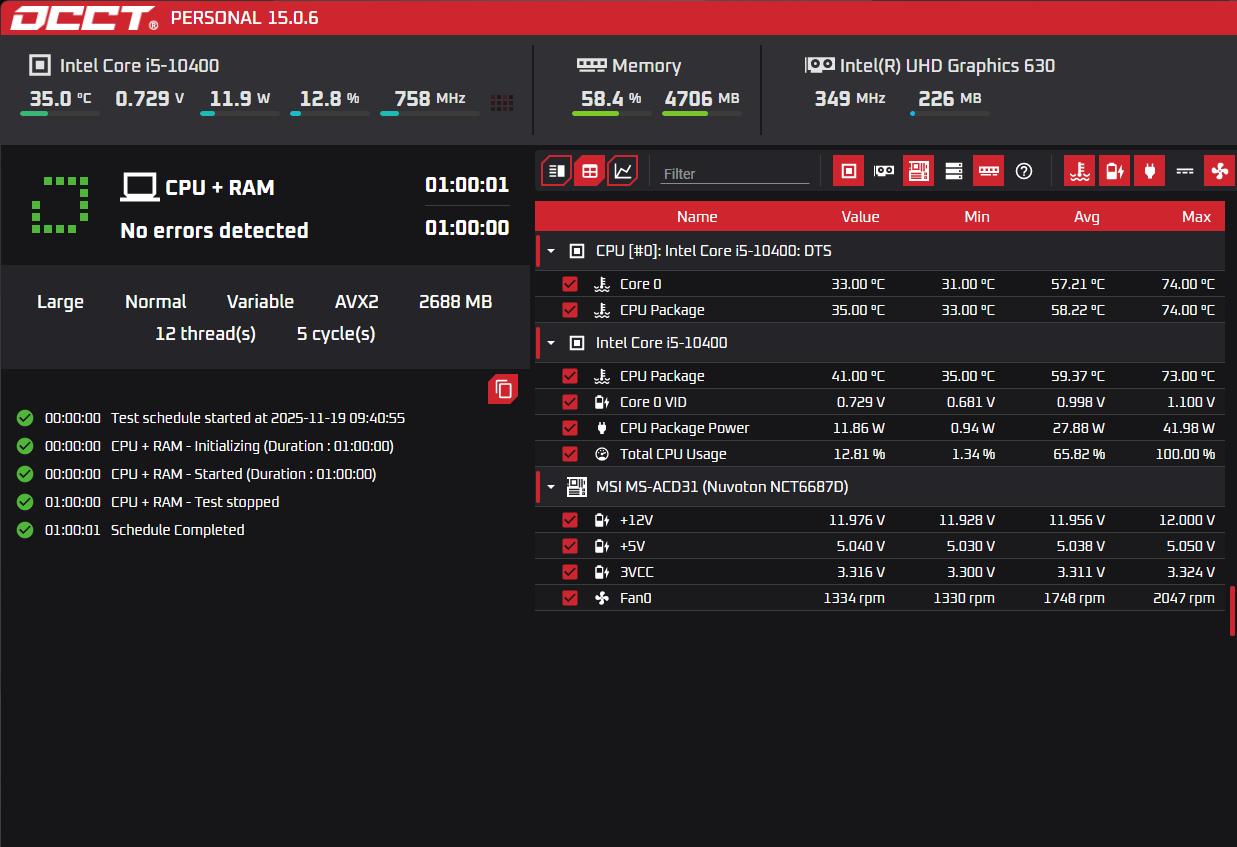This screenshot has height=847, width=1237.
Task: Toggle motherboard sensors filter icon
Action: coord(918,171)
